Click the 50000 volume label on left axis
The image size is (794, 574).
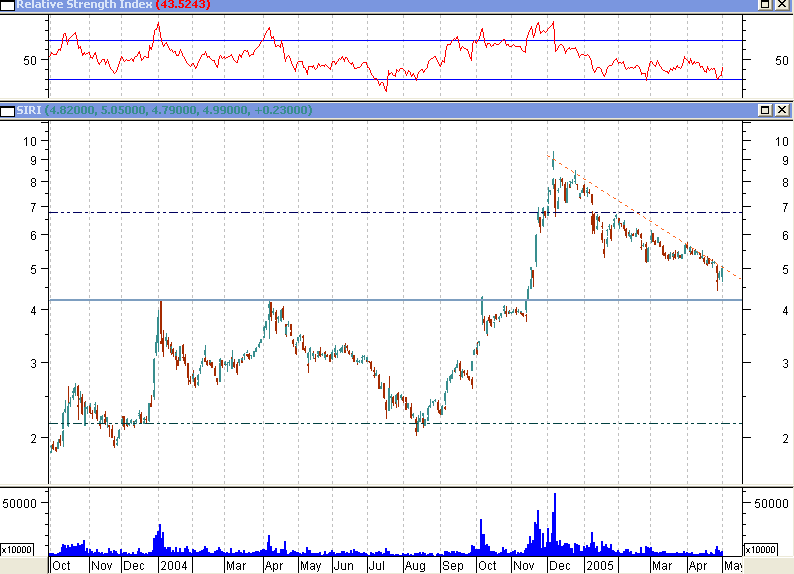click(20, 503)
